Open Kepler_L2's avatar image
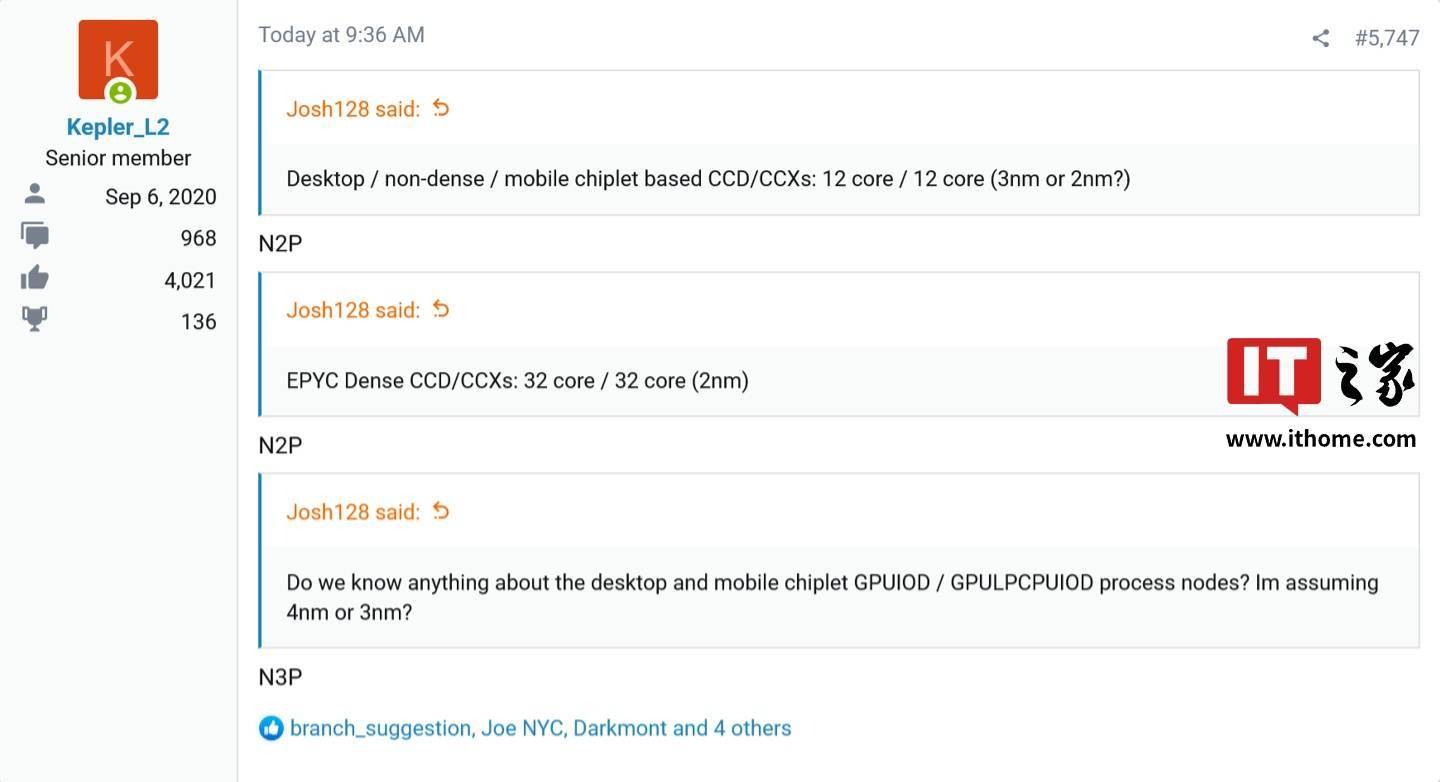The image size is (1440, 782). (118, 59)
